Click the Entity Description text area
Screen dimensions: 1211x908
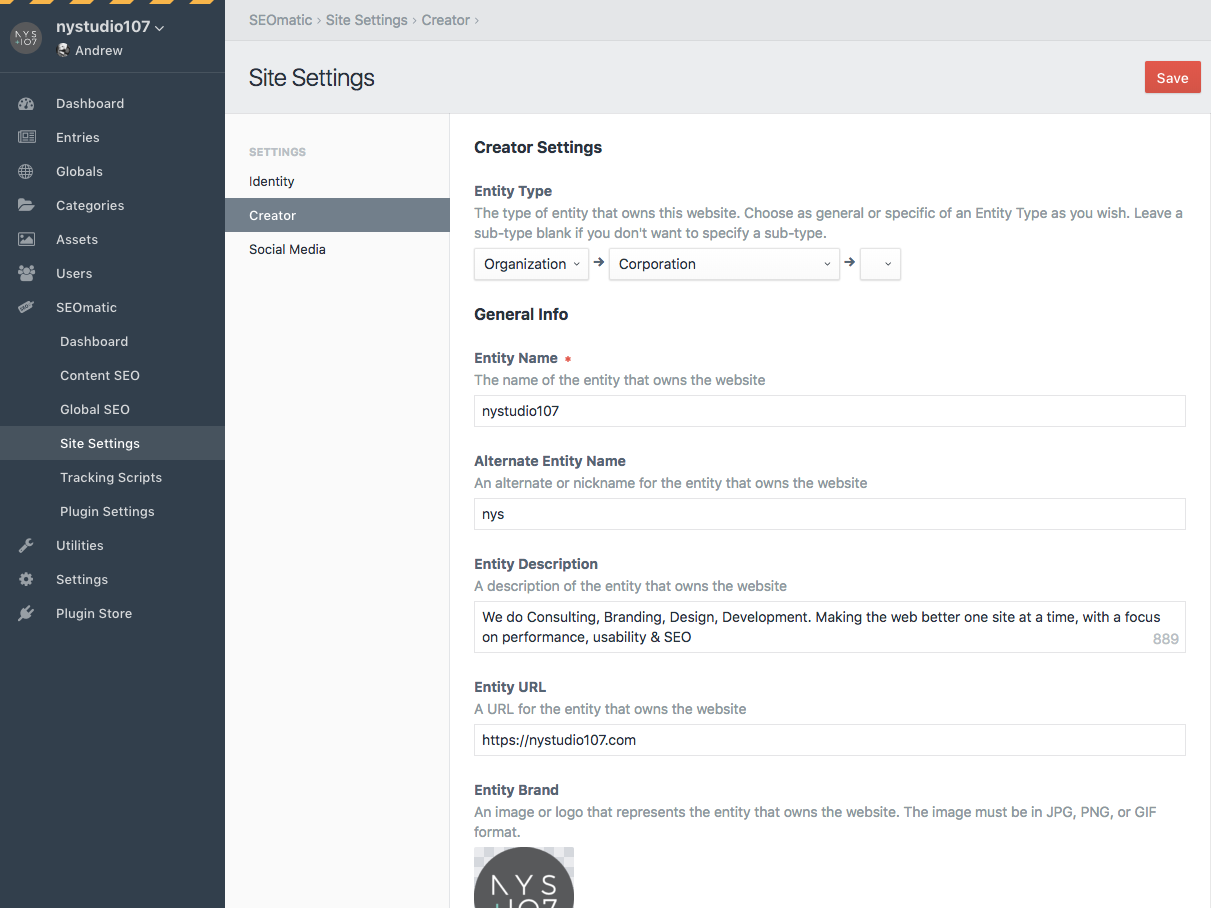tap(829, 627)
